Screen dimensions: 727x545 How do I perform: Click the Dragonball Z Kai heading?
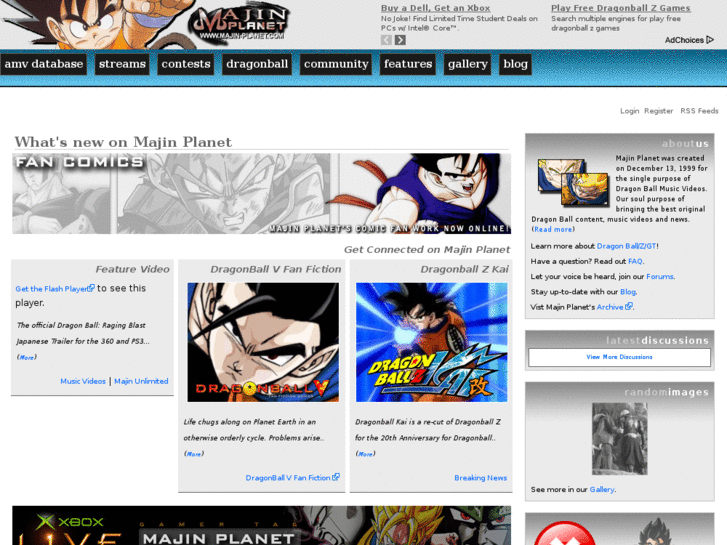(x=465, y=269)
